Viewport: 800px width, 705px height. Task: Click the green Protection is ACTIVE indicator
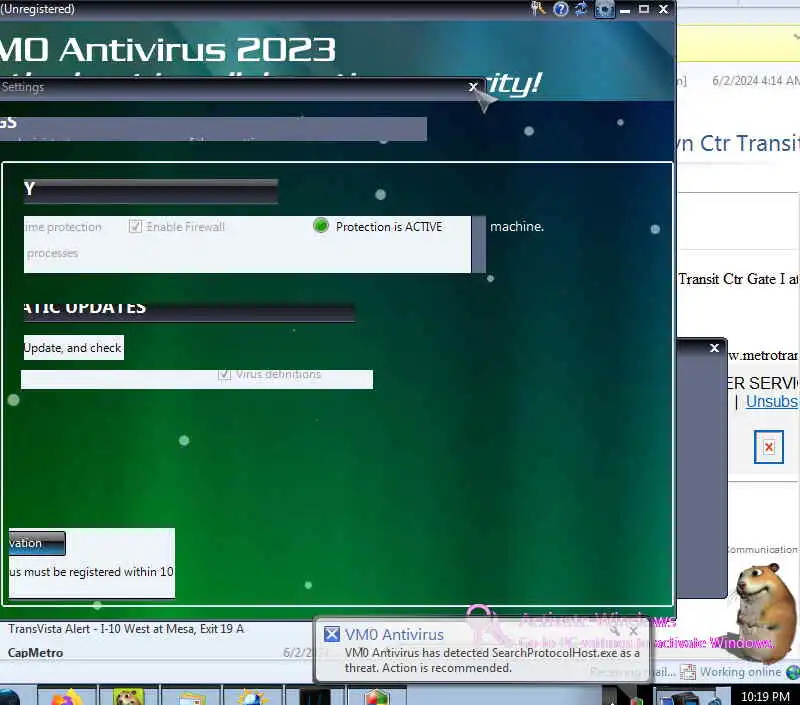[321, 225]
